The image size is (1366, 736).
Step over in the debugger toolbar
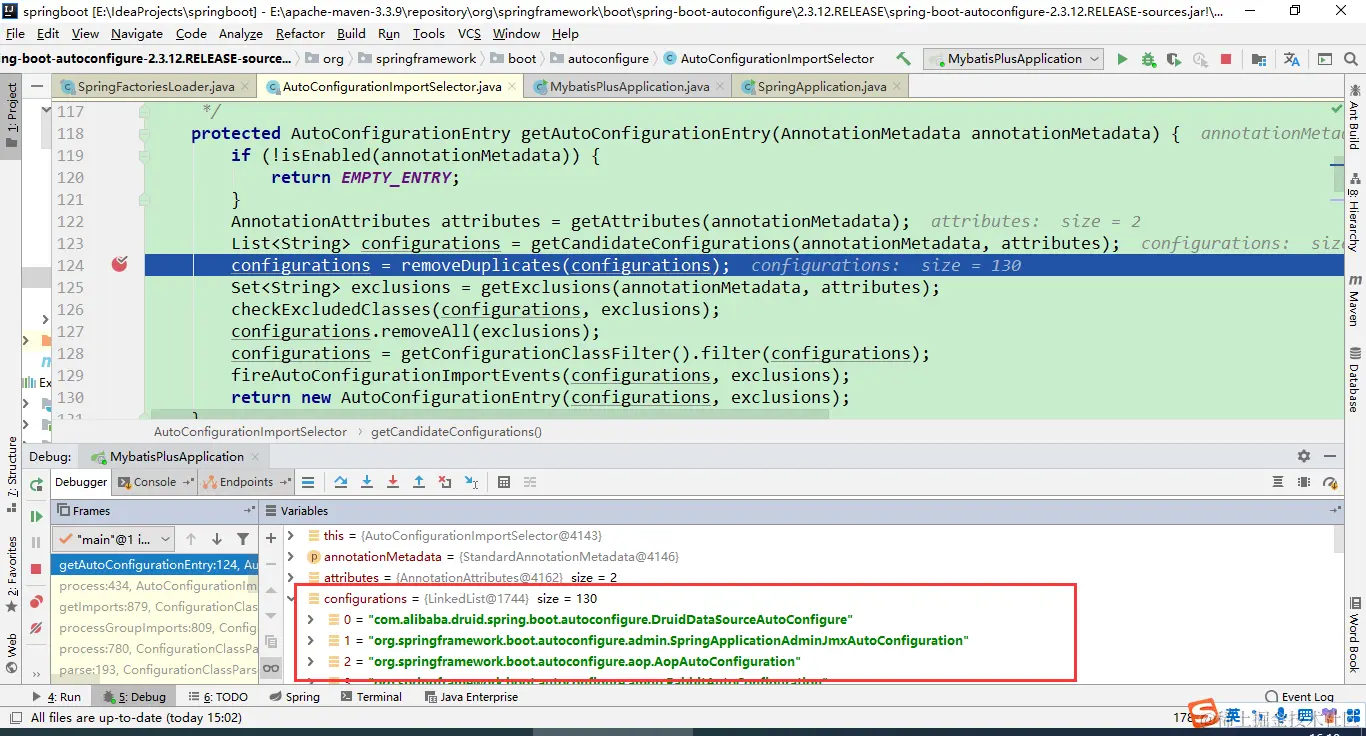(x=341, y=482)
